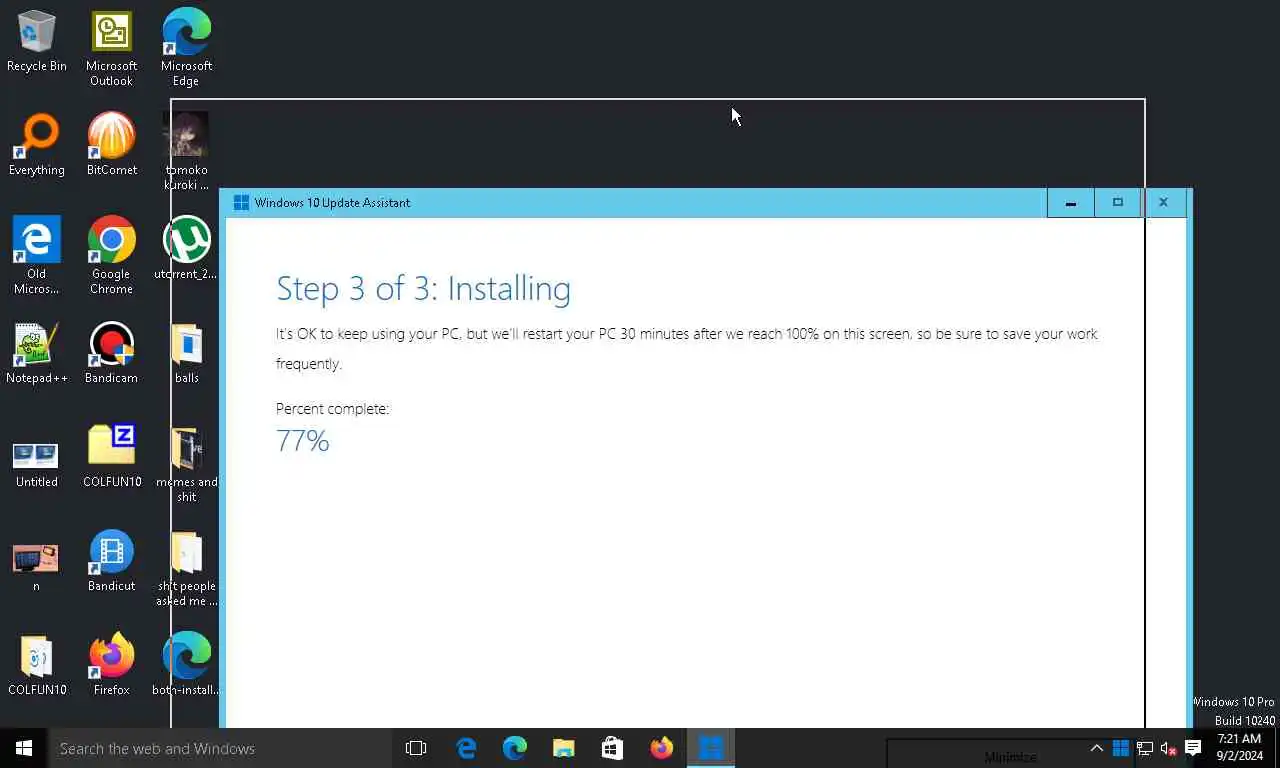Select the tomoko kuroki image file
This screenshot has width=1280, height=768.
point(186,152)
